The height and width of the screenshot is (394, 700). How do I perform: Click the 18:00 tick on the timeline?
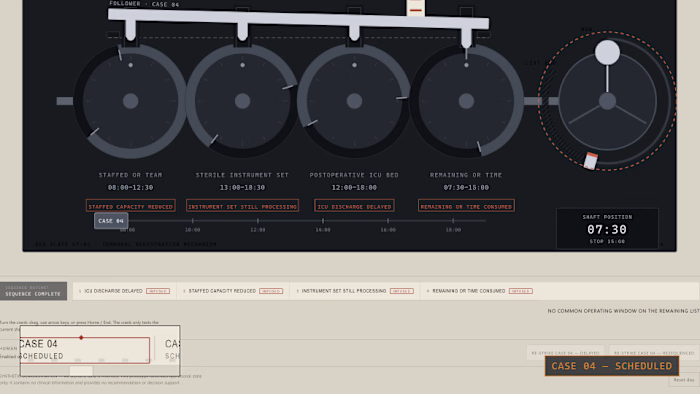click(x=453, y=221)
